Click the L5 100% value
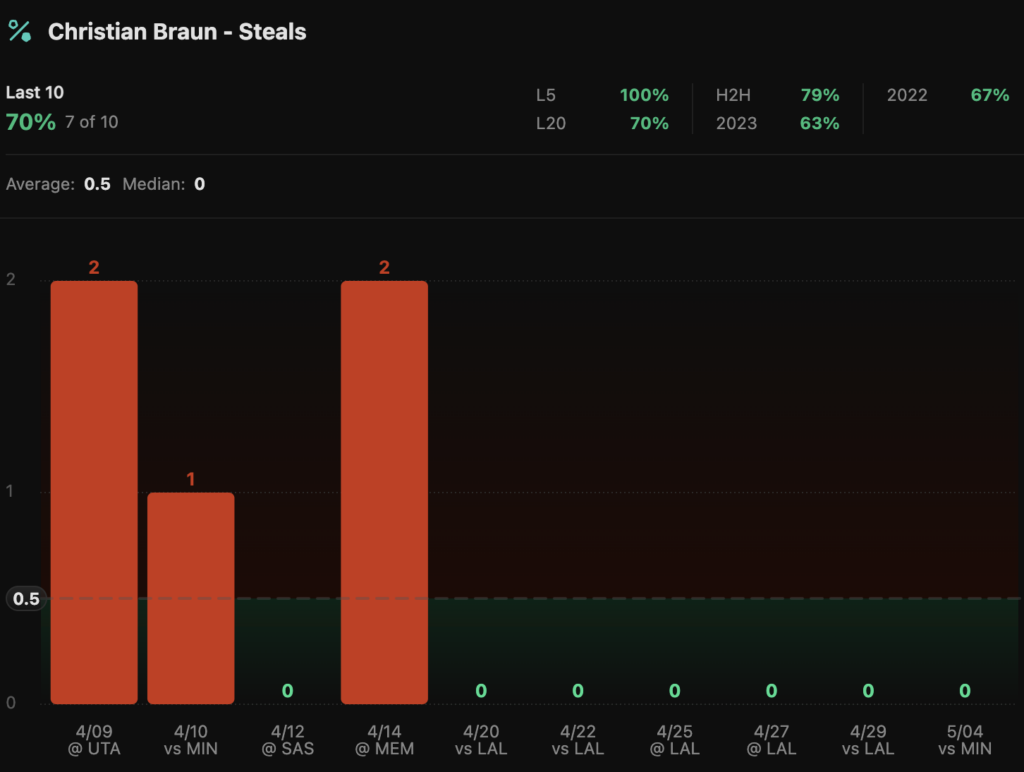Screen dimensions: 1024x772 644,95
